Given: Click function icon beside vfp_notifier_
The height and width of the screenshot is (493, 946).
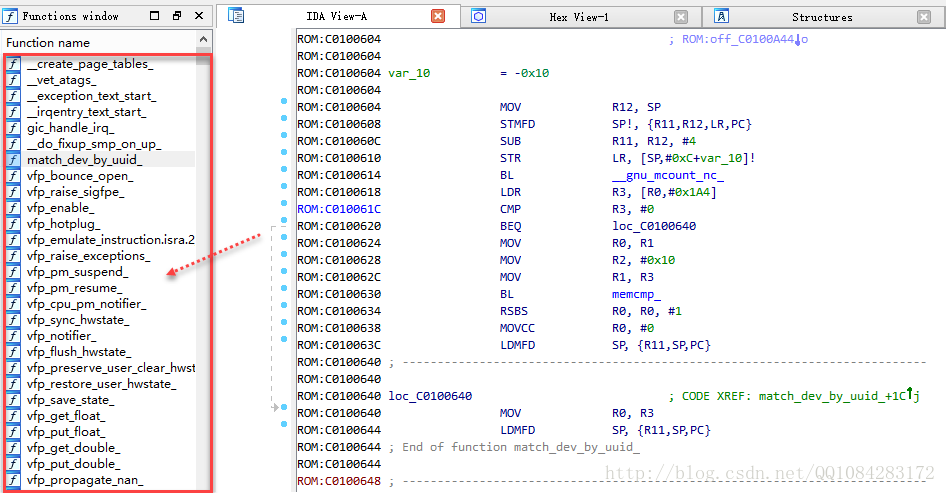Looking at the screenshot, I should [x=13, y=336].
